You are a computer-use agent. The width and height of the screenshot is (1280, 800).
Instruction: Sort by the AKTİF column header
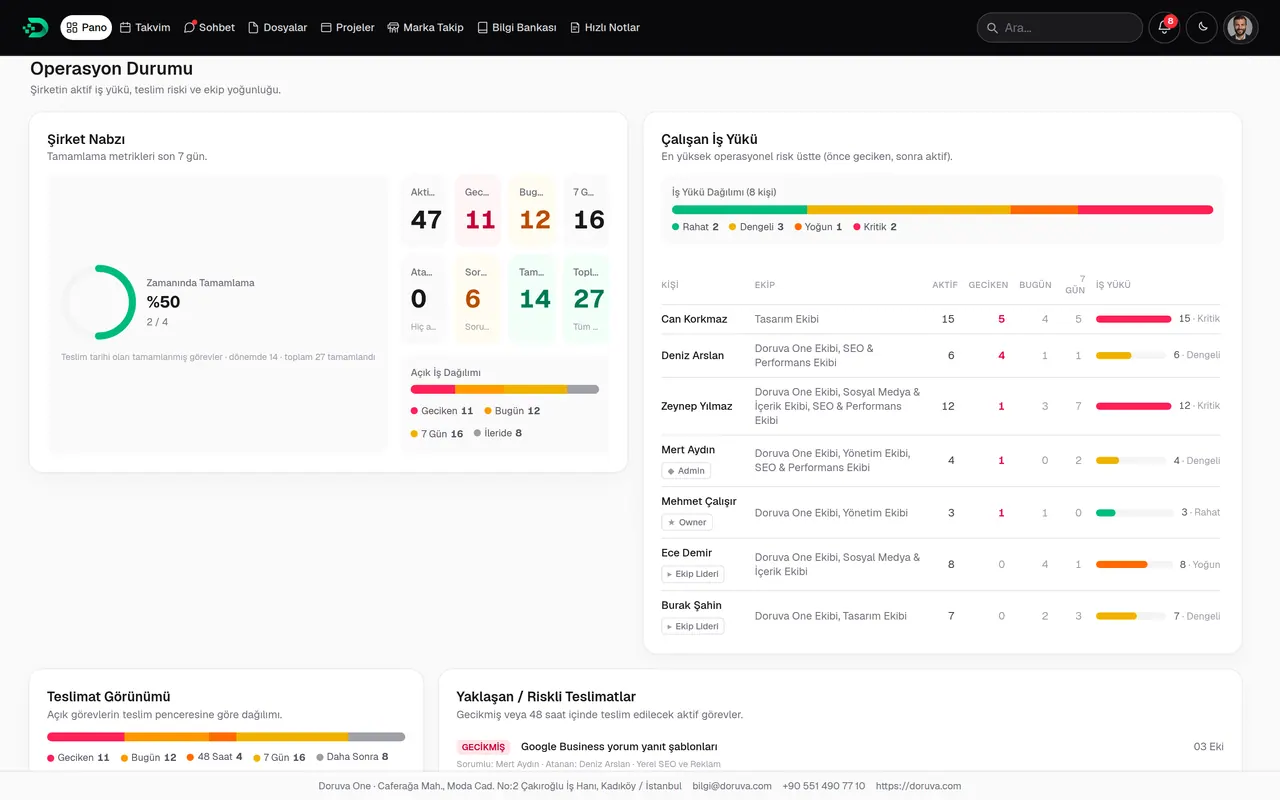coord(945,285)
